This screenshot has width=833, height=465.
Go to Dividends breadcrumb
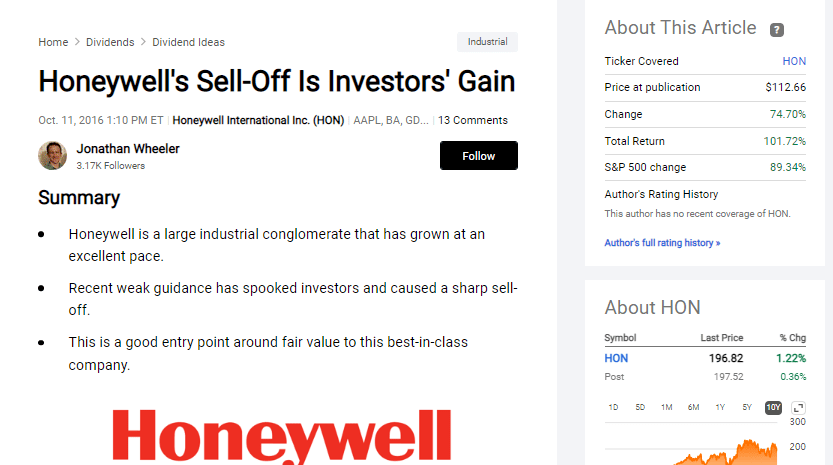[x=110, y=42]
